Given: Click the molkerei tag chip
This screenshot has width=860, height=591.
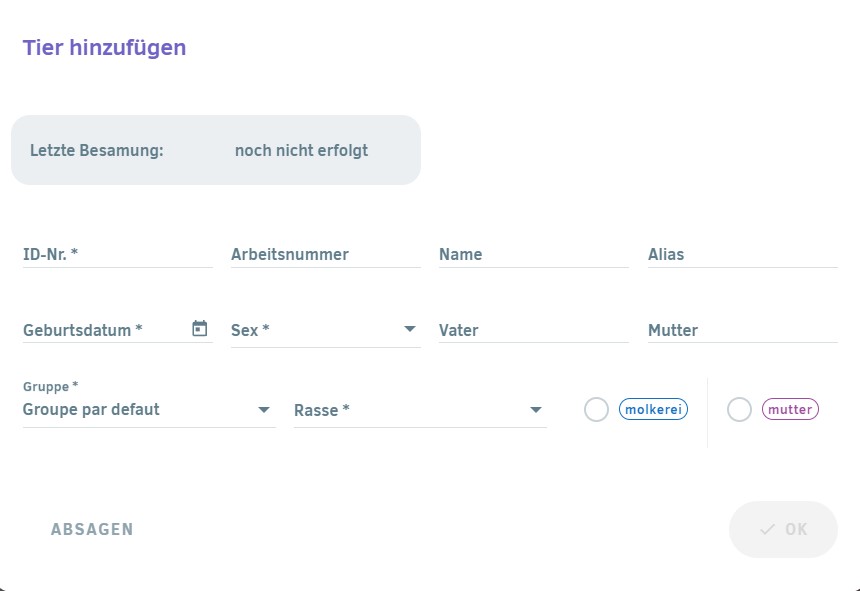Looking at the screenshot, I should tap(653, 410).
